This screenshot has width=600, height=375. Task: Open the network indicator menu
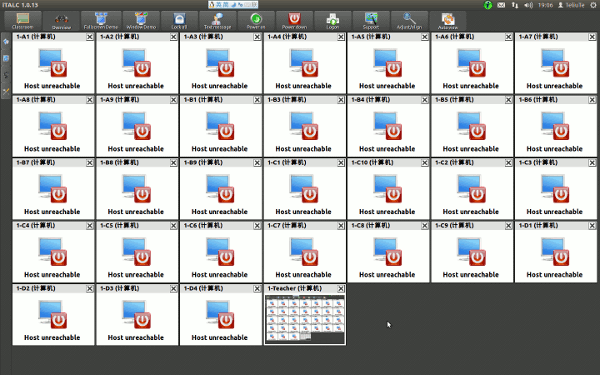[515, 5]
